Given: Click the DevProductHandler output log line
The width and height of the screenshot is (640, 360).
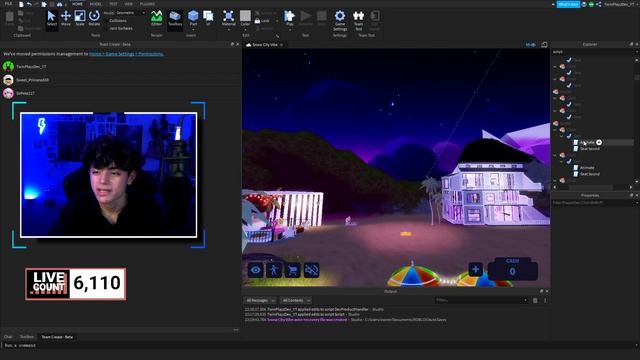Looking at the screenshot, I should coord(314,309).
